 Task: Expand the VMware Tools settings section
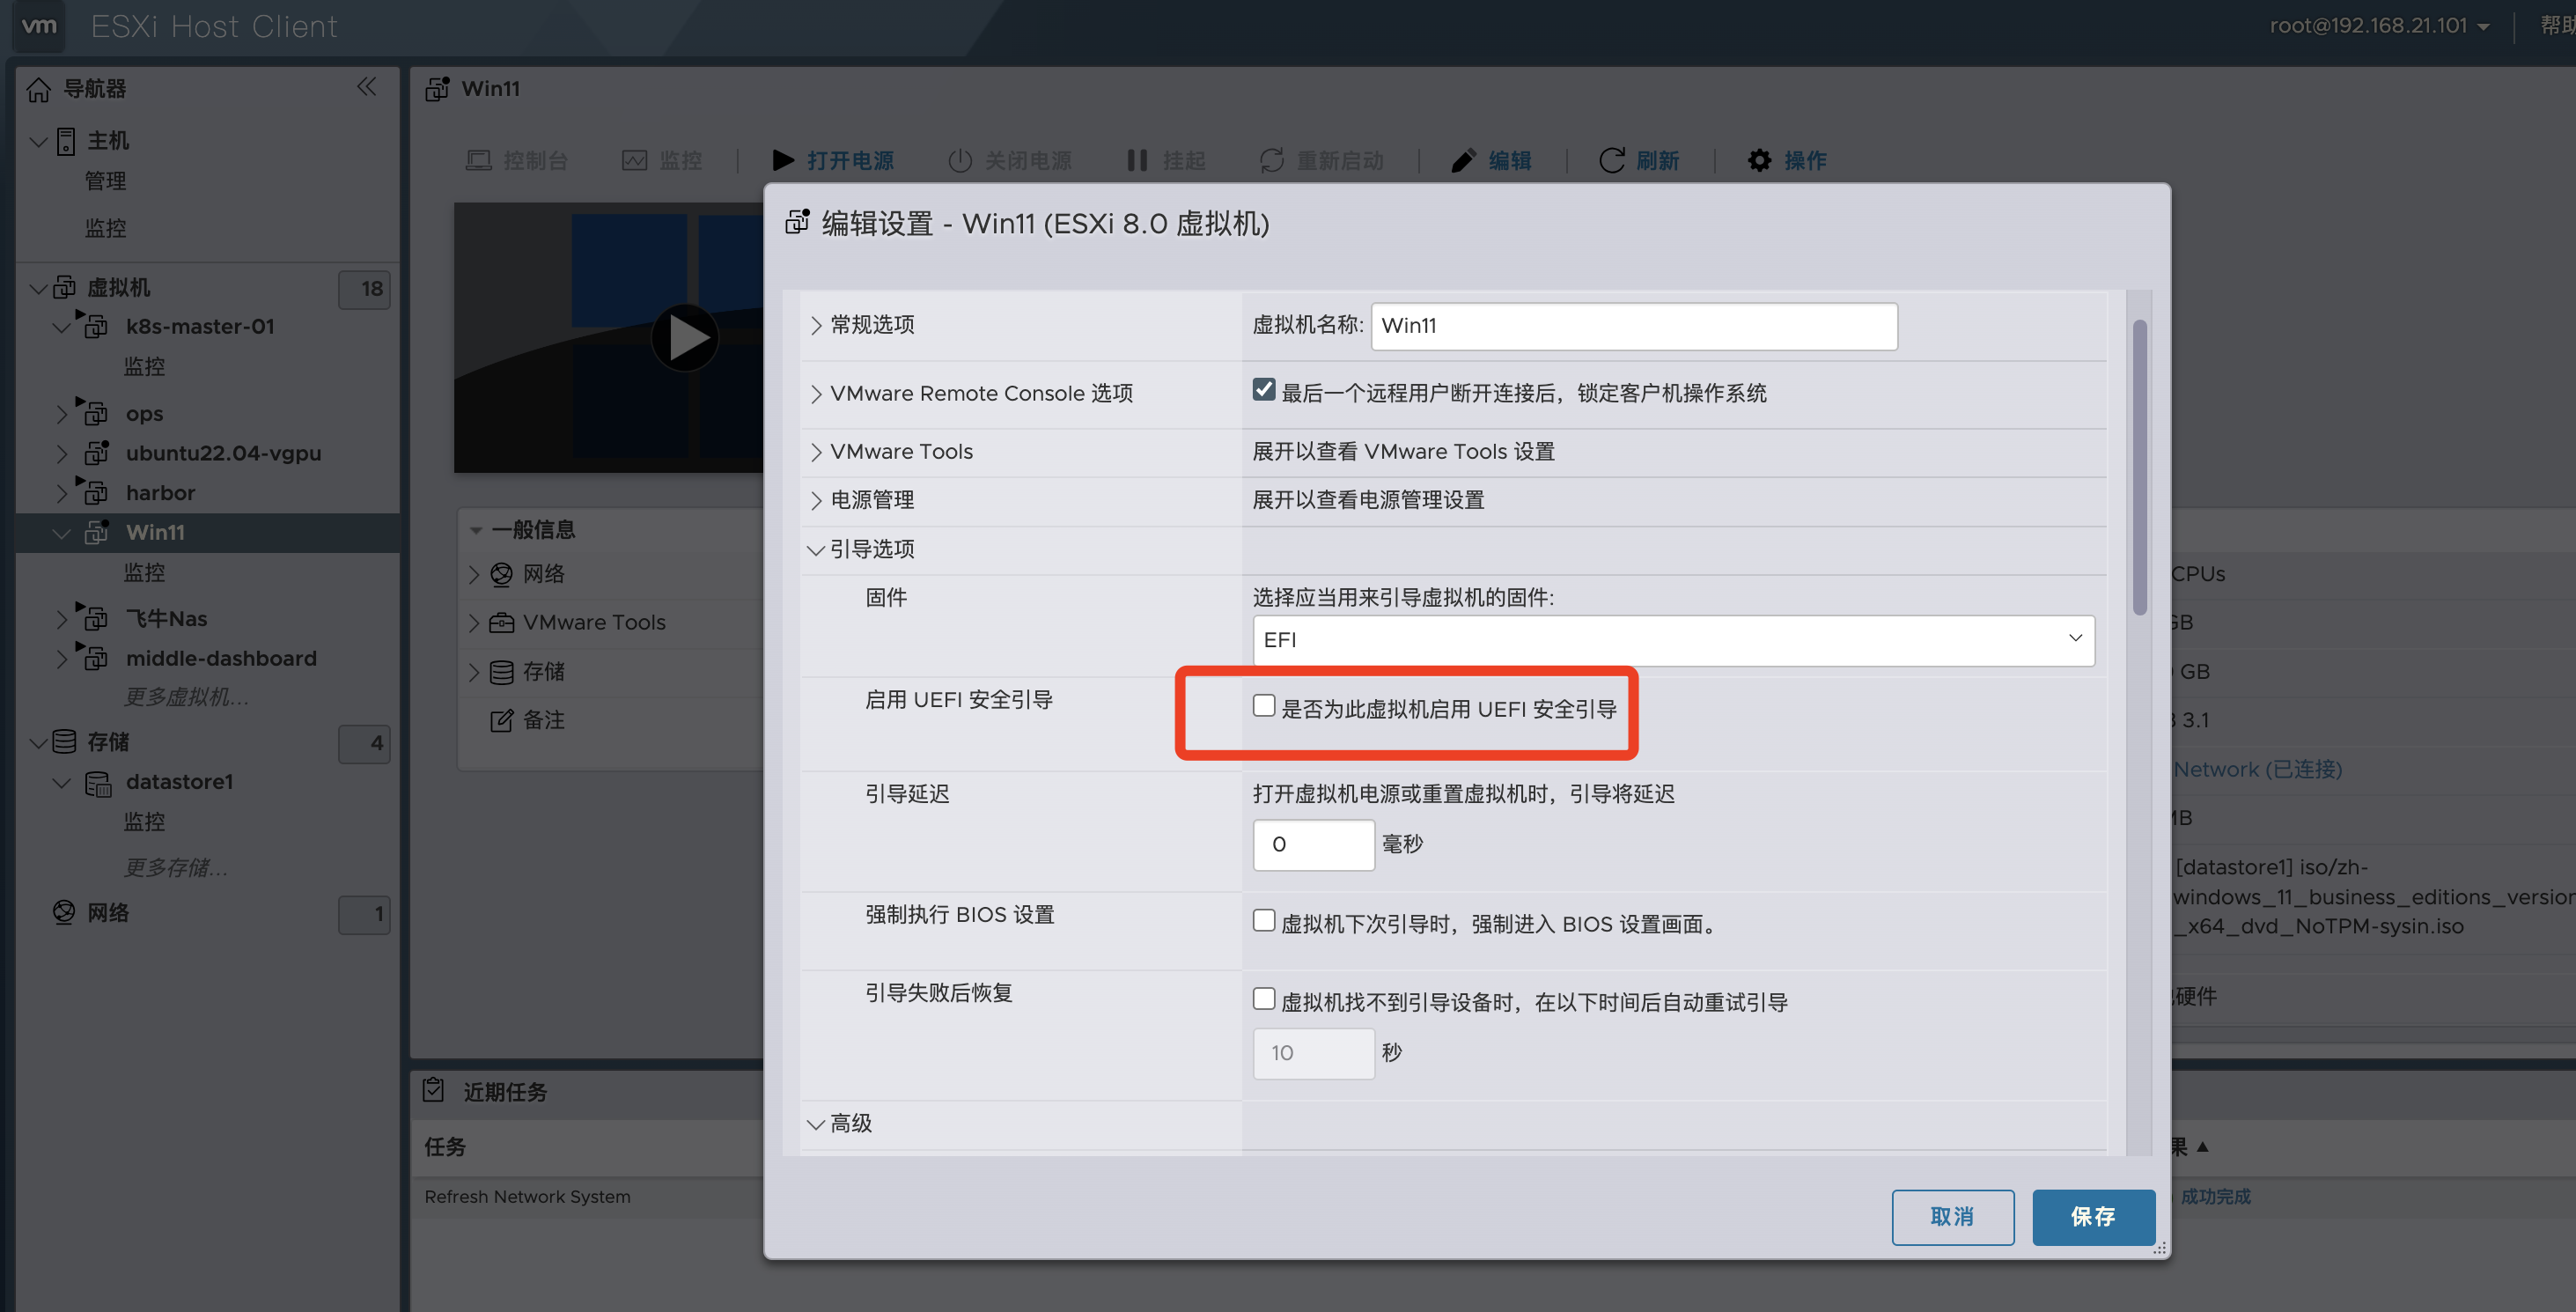point(901,451)
